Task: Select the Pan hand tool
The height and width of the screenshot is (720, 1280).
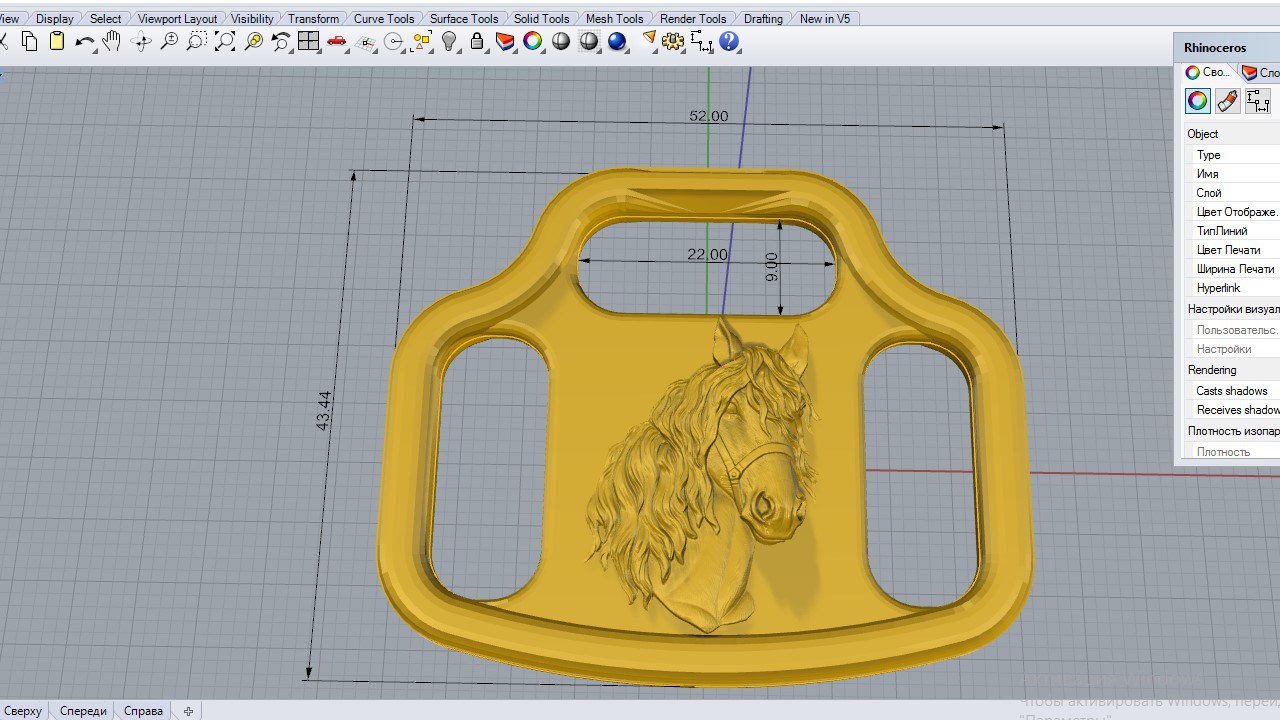Action: point(112,42)
